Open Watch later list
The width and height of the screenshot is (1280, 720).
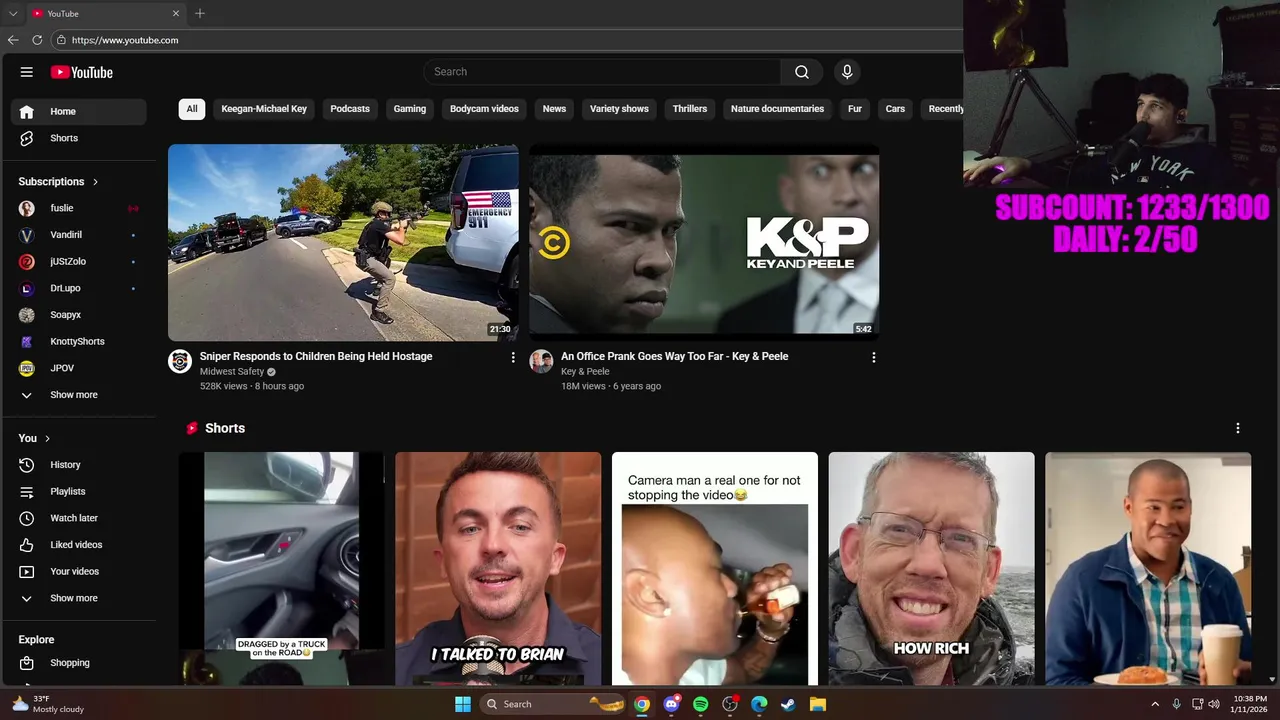coord(78,518)
